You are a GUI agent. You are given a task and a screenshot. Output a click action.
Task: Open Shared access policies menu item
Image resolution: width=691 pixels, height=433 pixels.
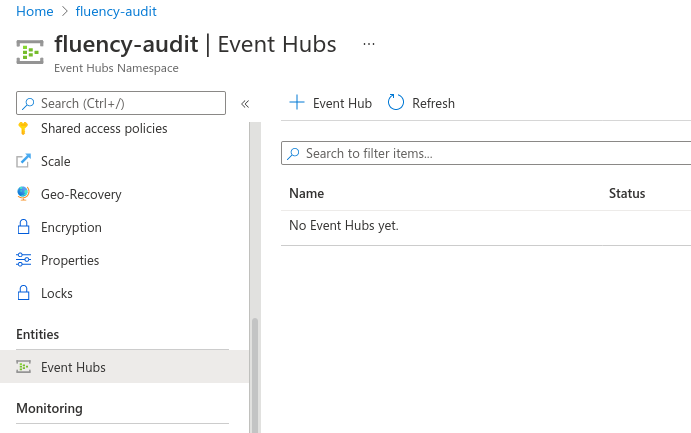104,128
